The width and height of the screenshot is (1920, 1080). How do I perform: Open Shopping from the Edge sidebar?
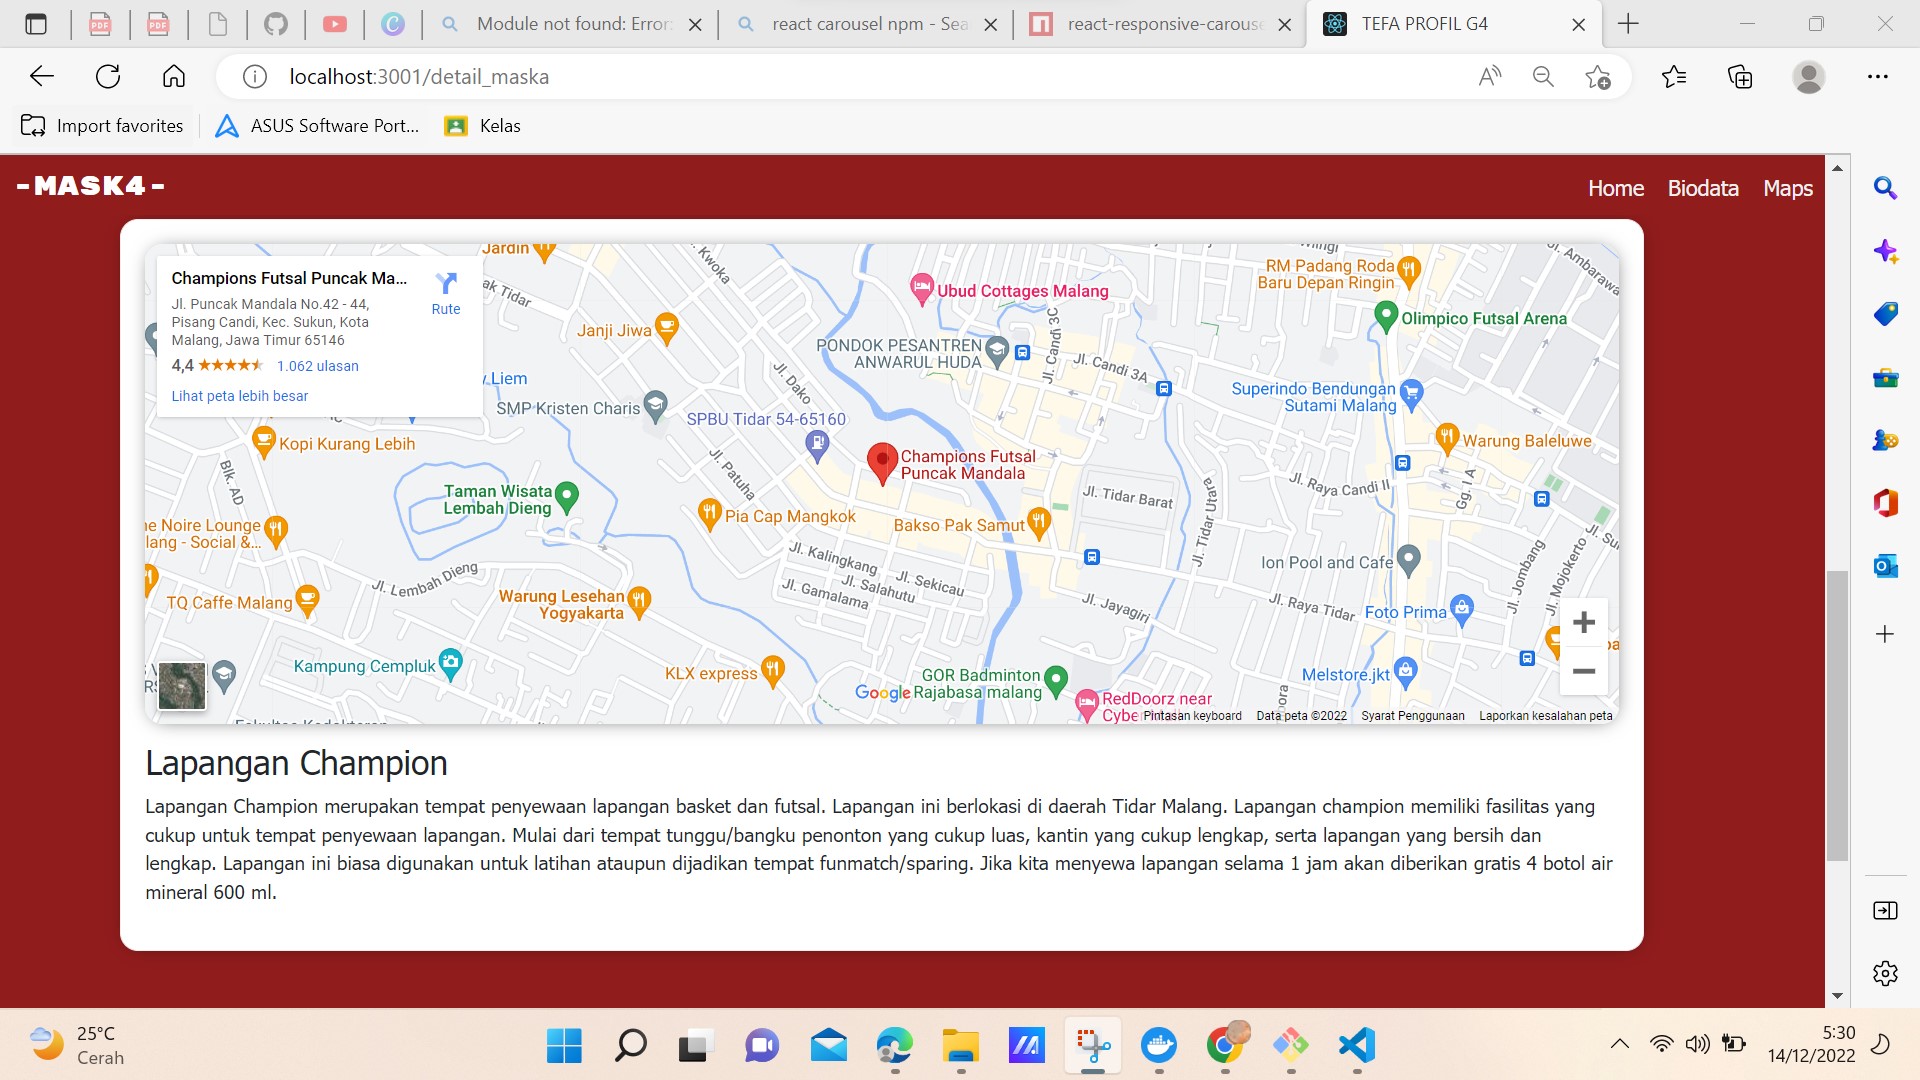click(1886, 314)
